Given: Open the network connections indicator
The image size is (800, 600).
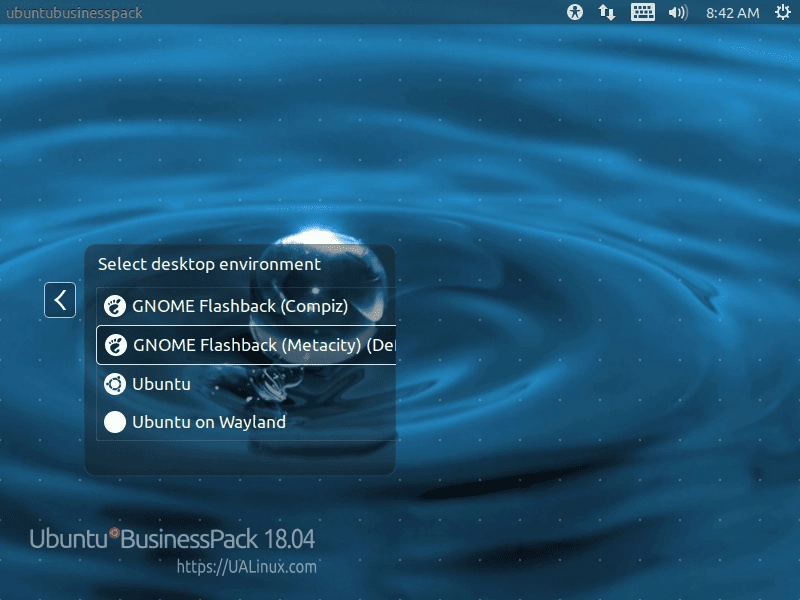Looking at the screenshot, I should (x=607, y=12).
